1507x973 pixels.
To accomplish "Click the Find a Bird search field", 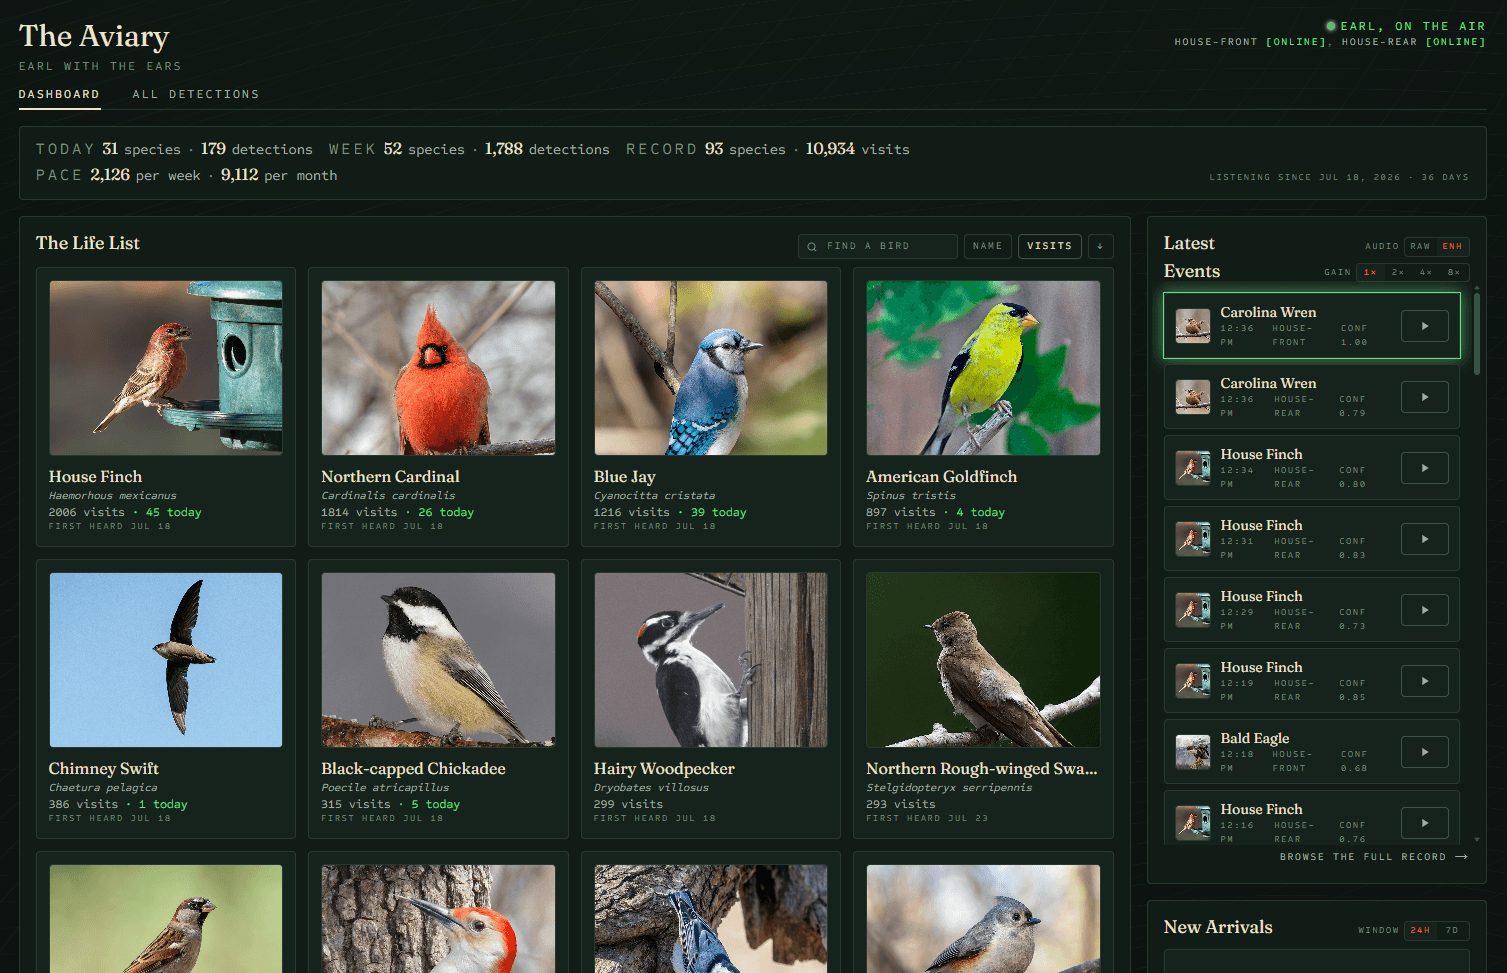I will [x=878, y=246].
